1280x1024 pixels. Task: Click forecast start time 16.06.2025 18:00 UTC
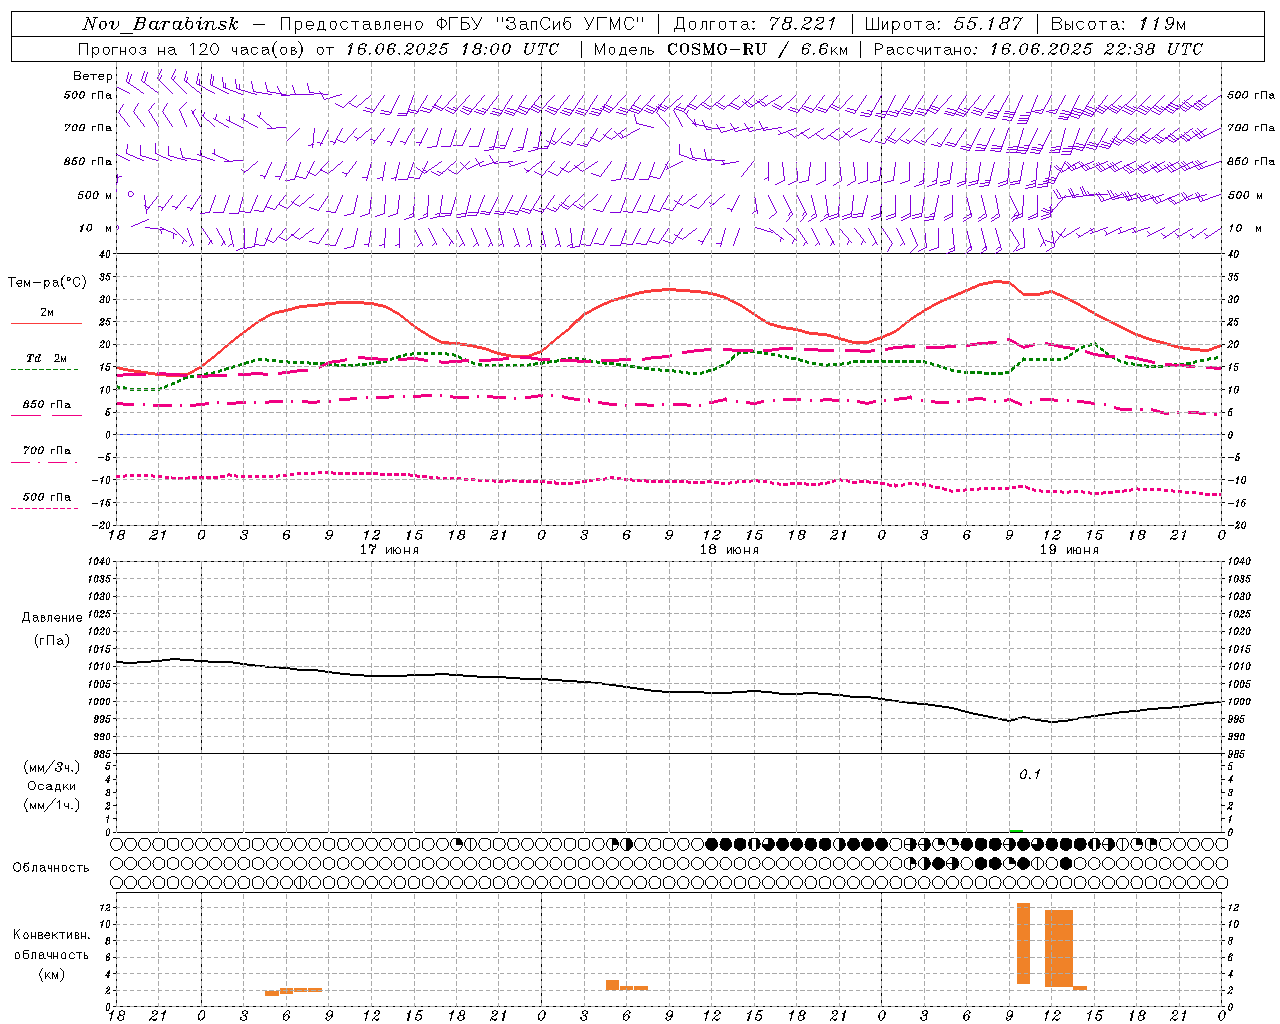point(452,49)
